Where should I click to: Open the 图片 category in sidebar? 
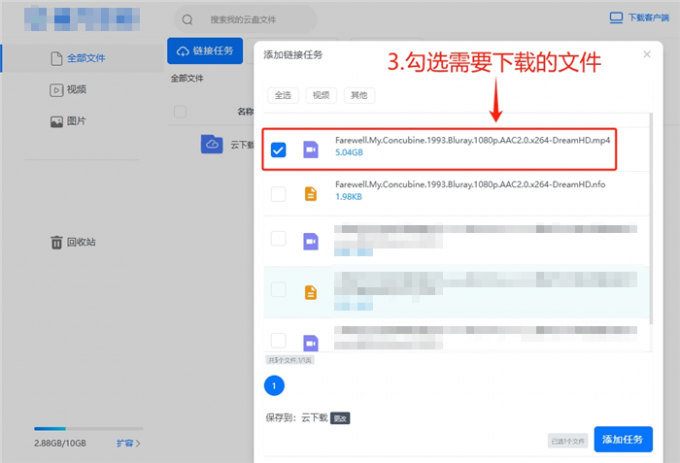[x=76, y=121]
